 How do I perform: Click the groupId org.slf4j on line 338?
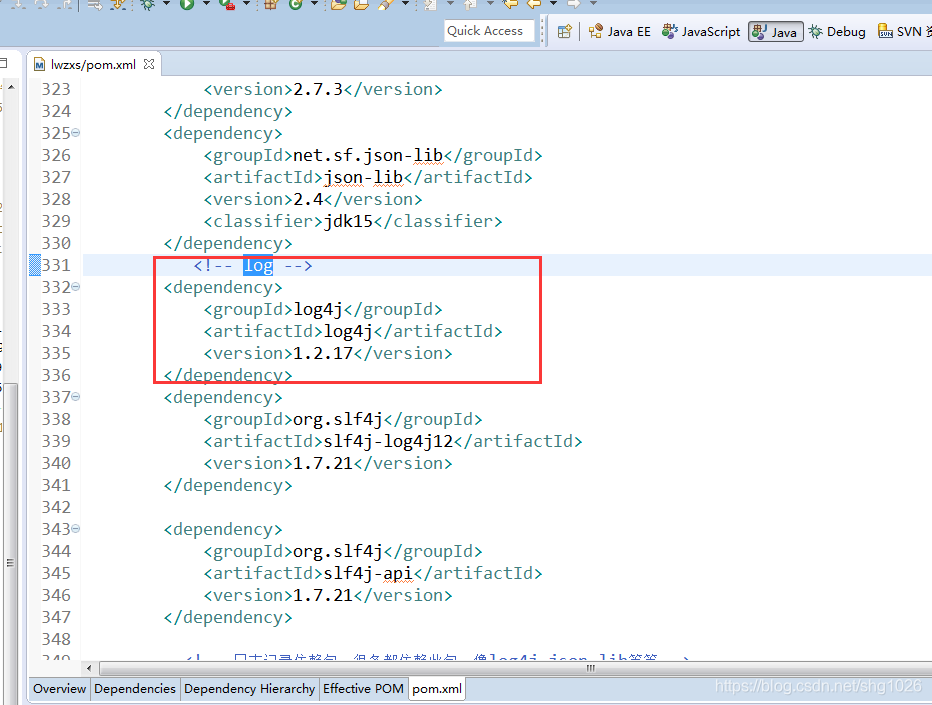pos(338,419)
